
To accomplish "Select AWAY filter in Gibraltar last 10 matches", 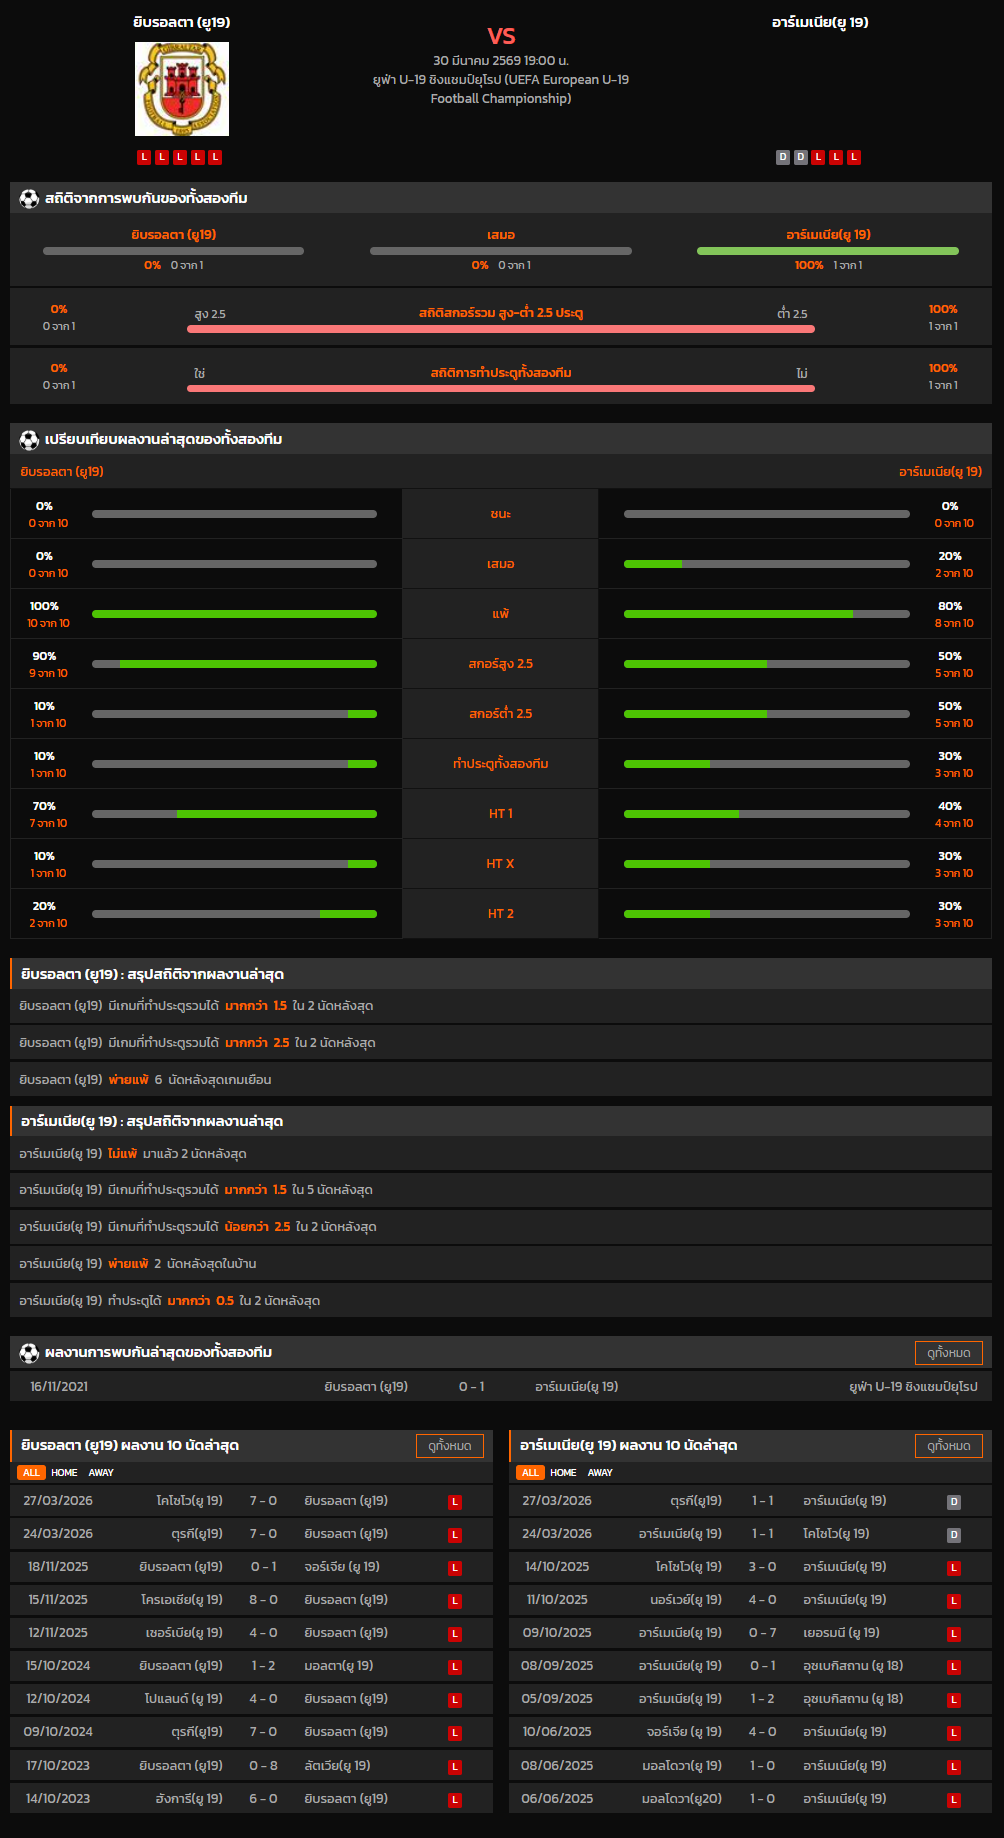I will click(x=101, y=1473).
